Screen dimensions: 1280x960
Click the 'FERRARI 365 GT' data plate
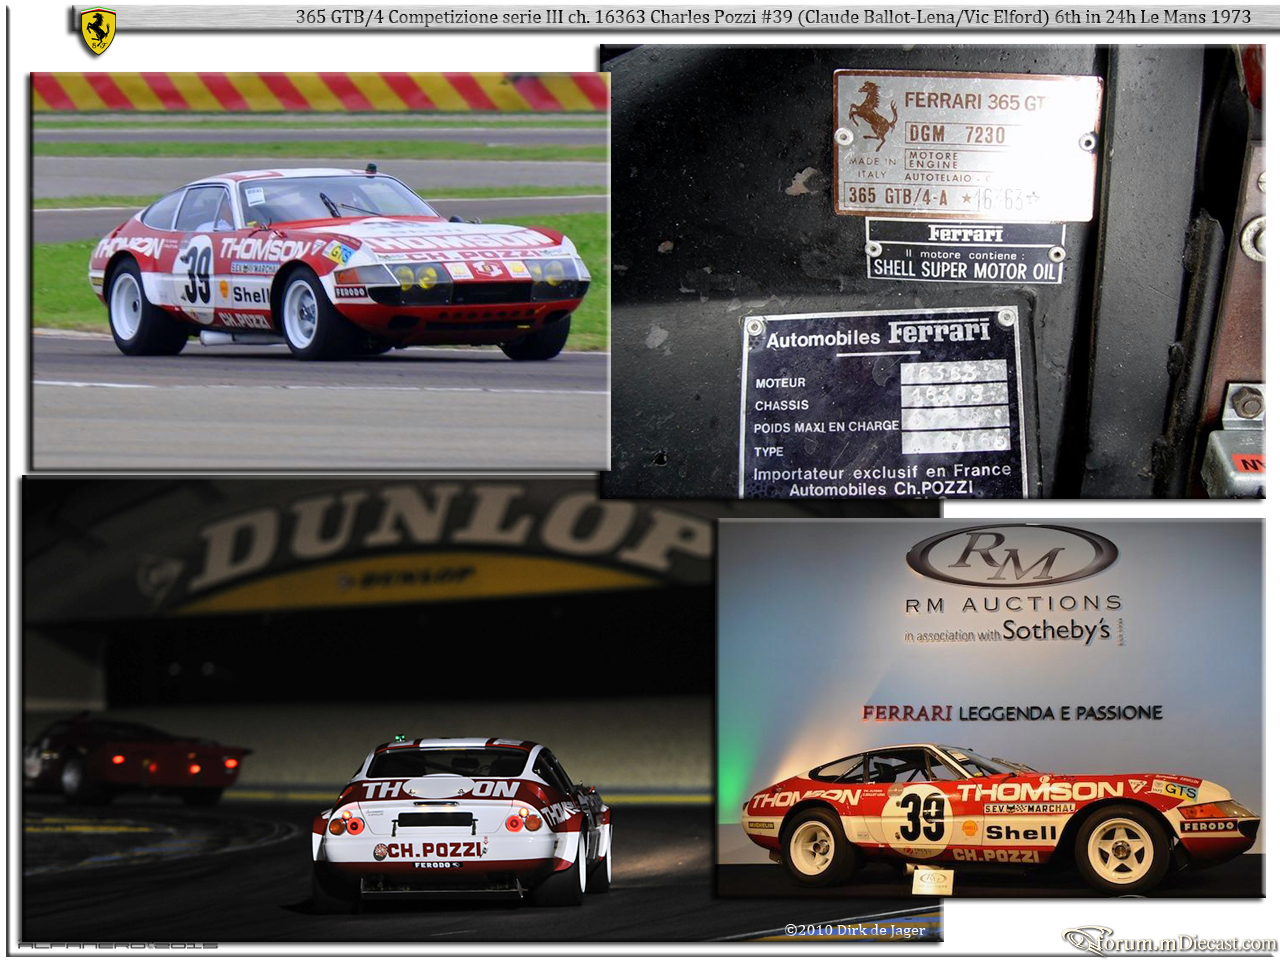pyautogui.click(x=967, y=143)
